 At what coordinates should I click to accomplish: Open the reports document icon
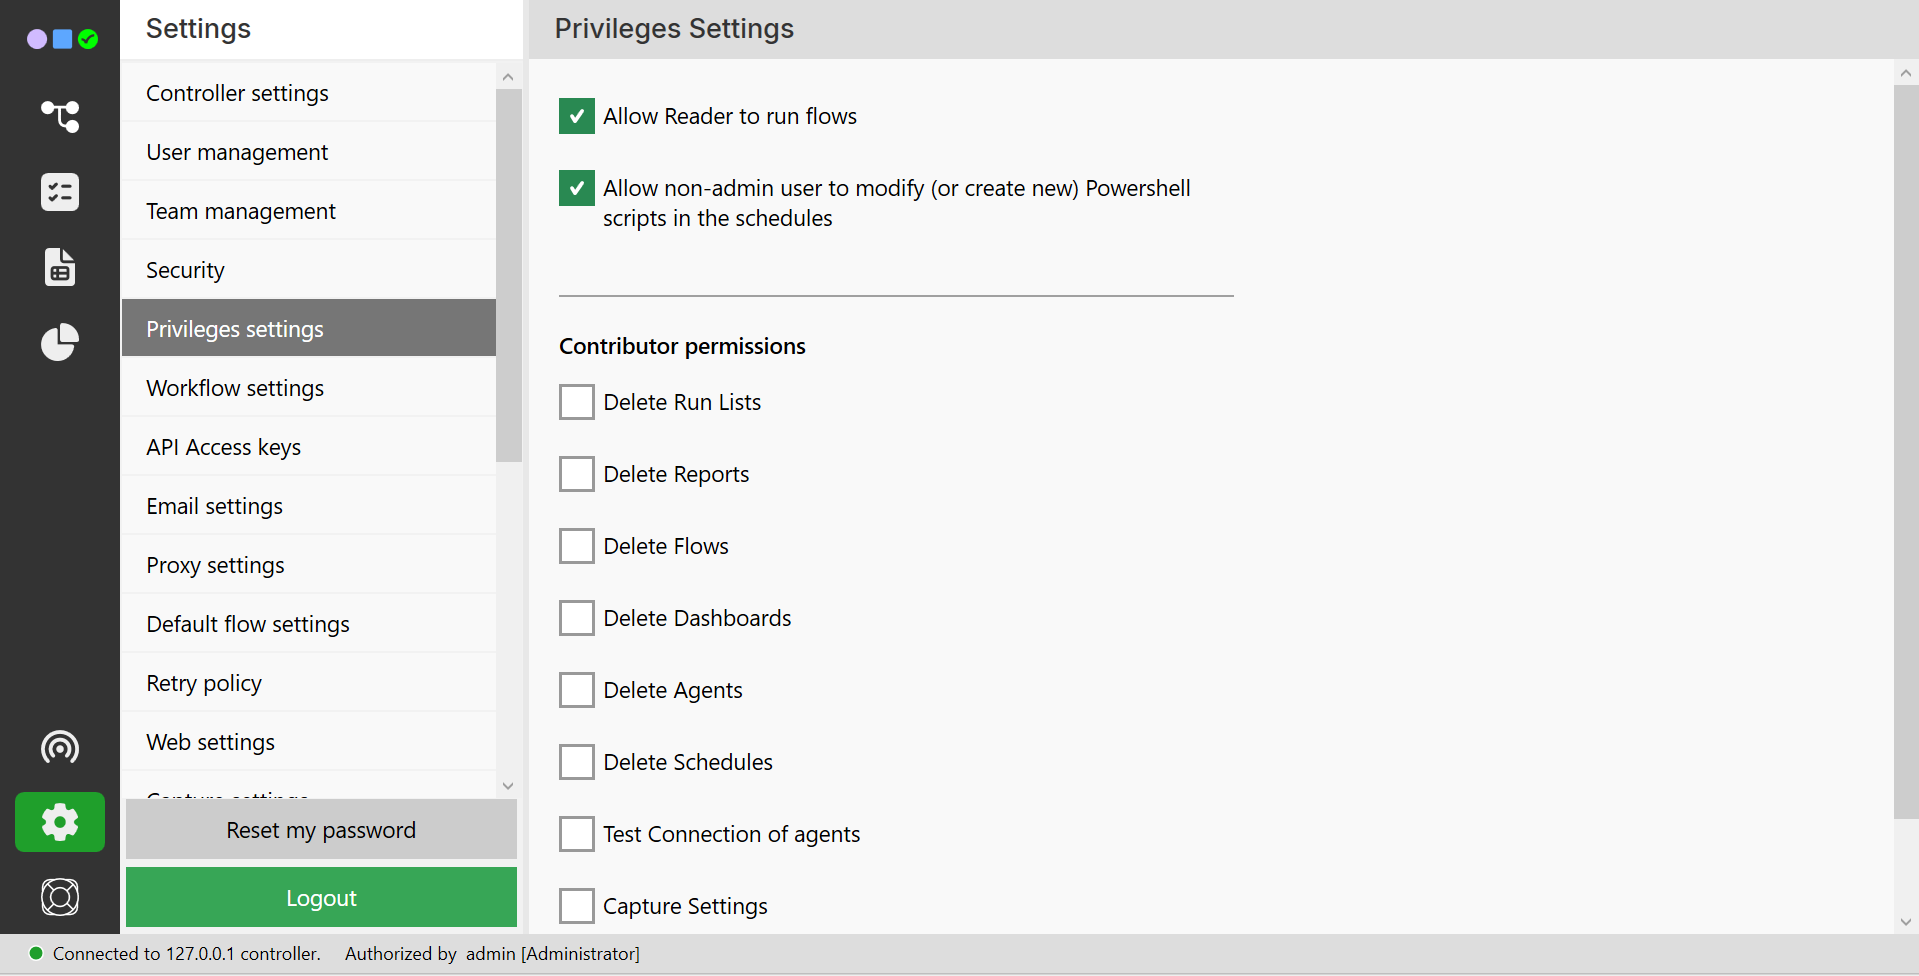(x=60, y=267)
